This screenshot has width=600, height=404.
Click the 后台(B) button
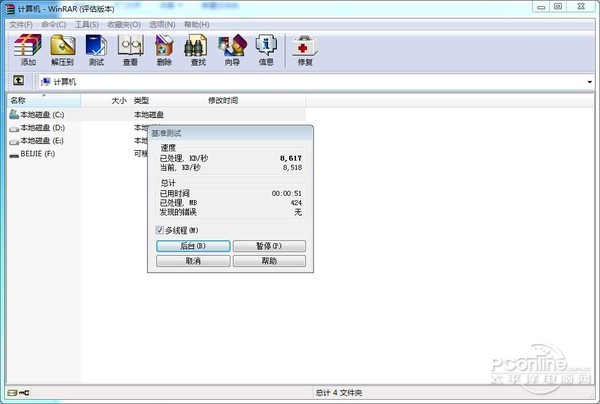pos(193,246)
